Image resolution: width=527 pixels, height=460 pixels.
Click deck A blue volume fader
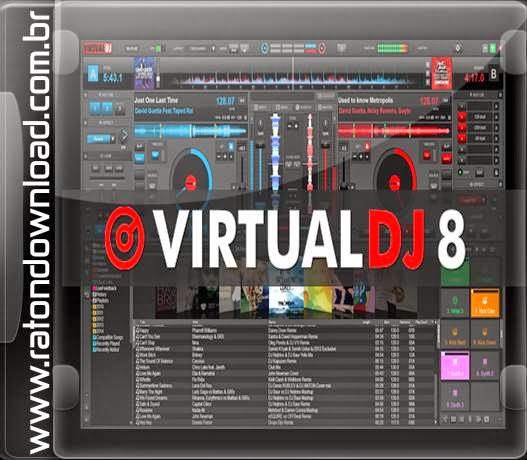click(x=260, y=168)
